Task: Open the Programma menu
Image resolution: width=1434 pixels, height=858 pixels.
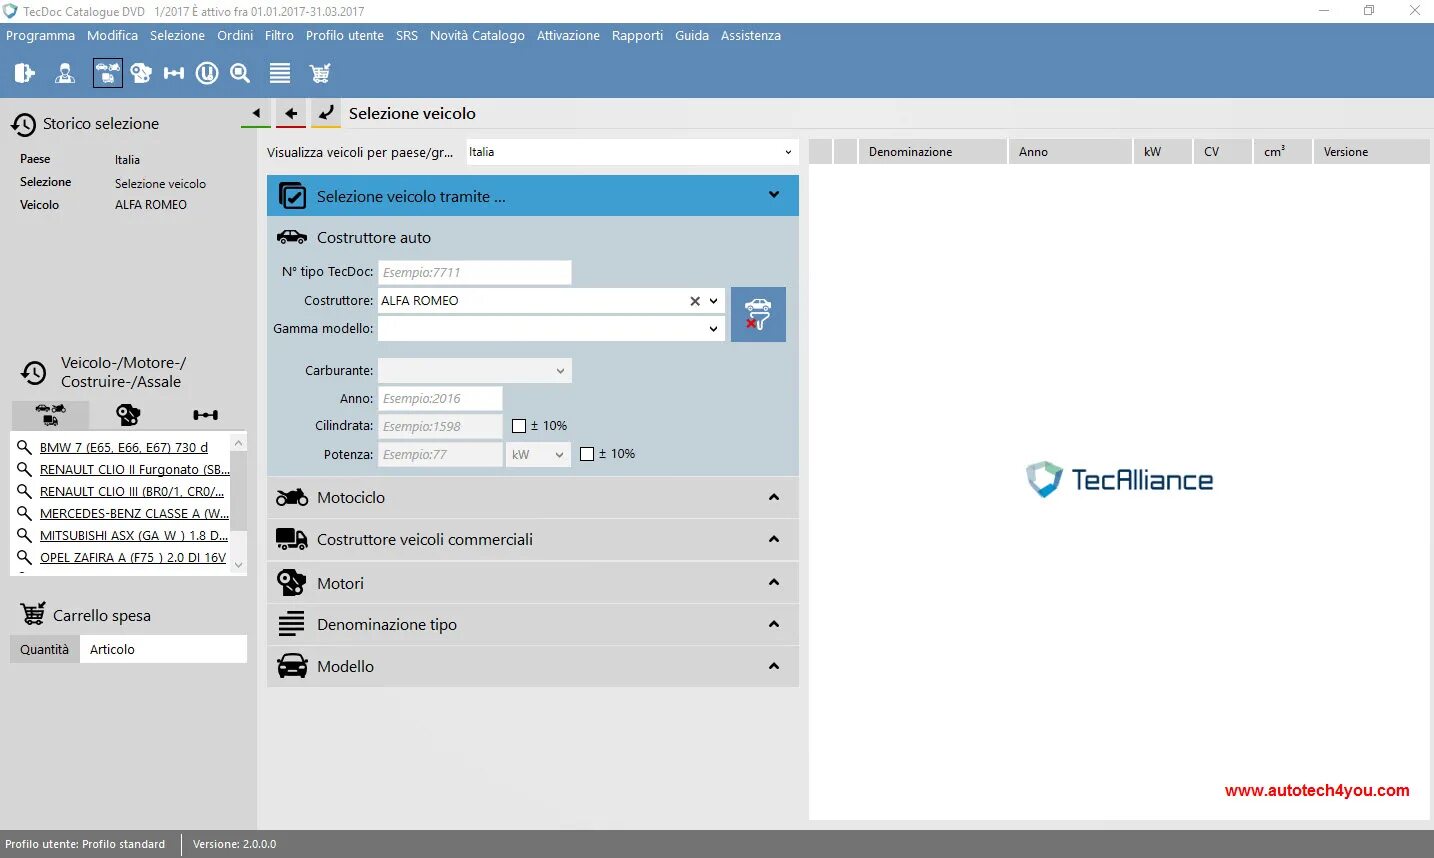Action: point(40,35)
